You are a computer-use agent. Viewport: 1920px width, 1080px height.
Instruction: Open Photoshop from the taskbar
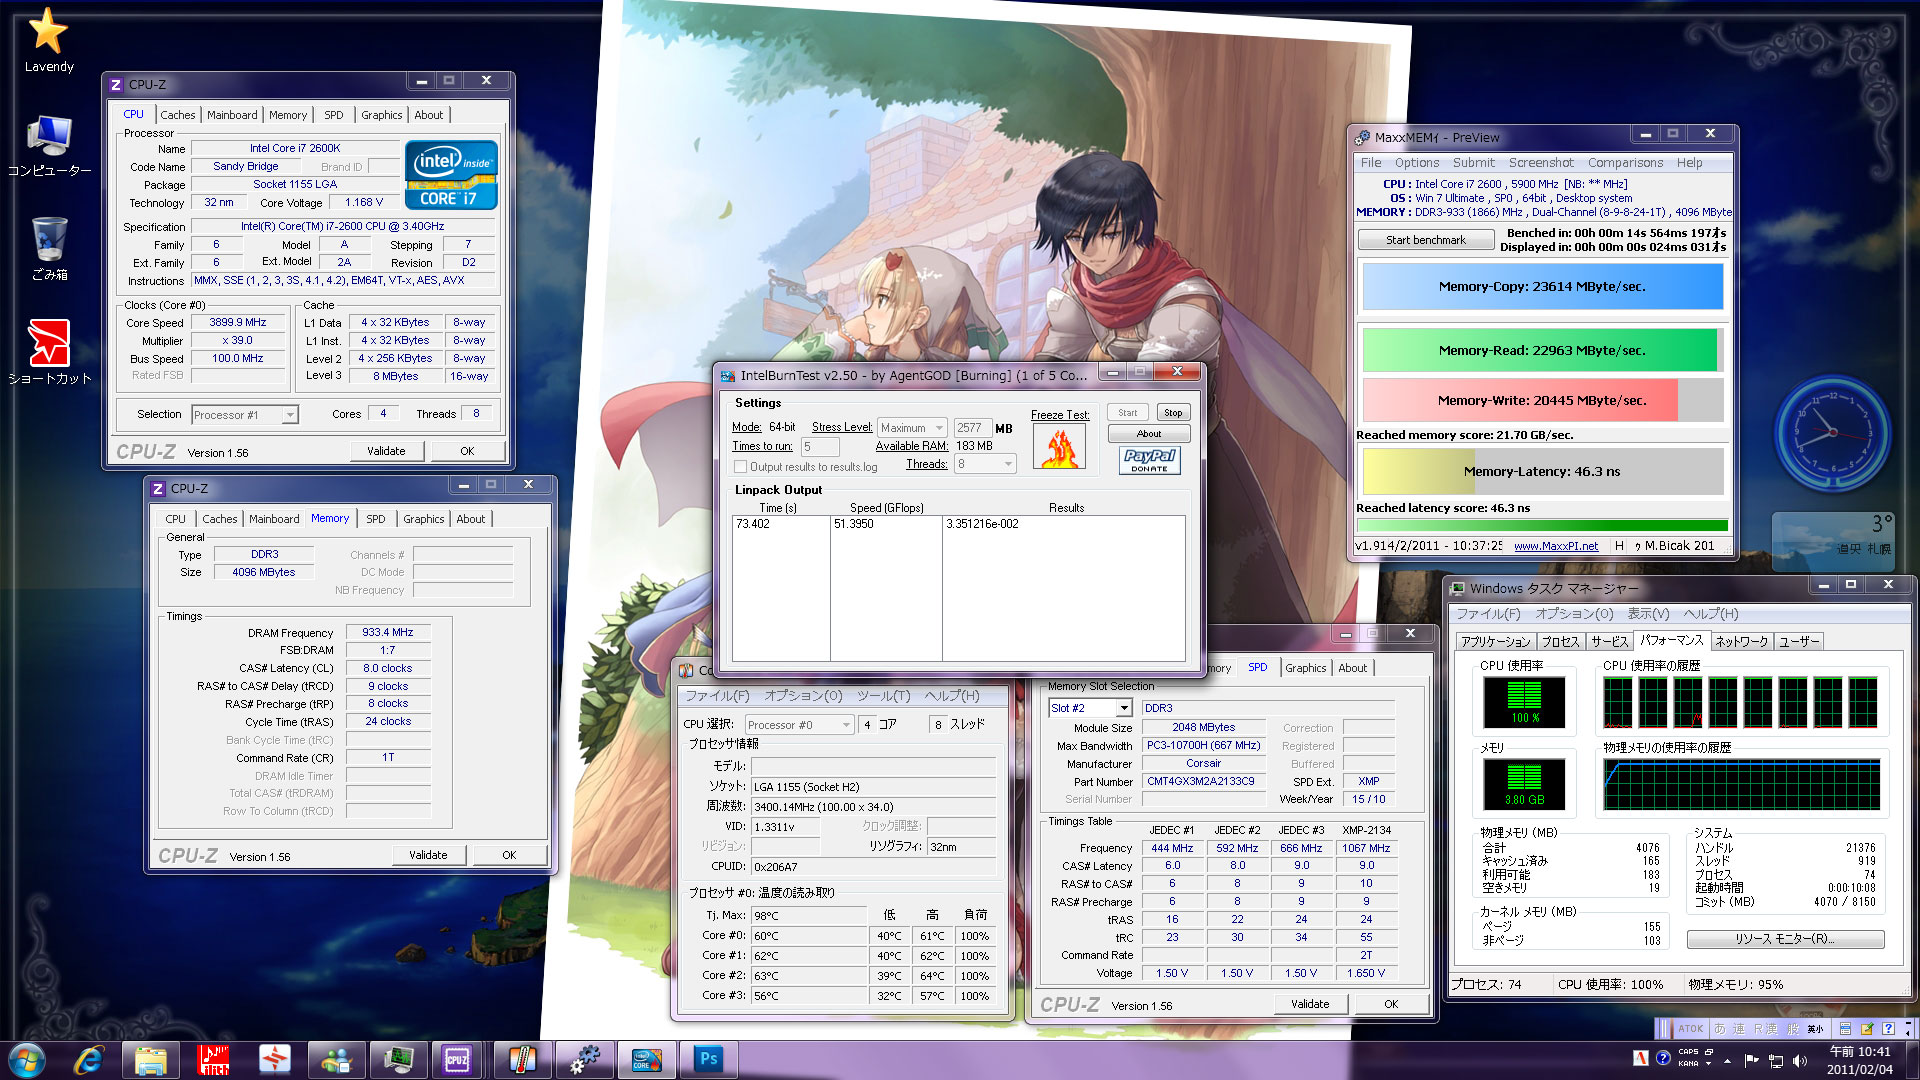(x=709, y=1059)
